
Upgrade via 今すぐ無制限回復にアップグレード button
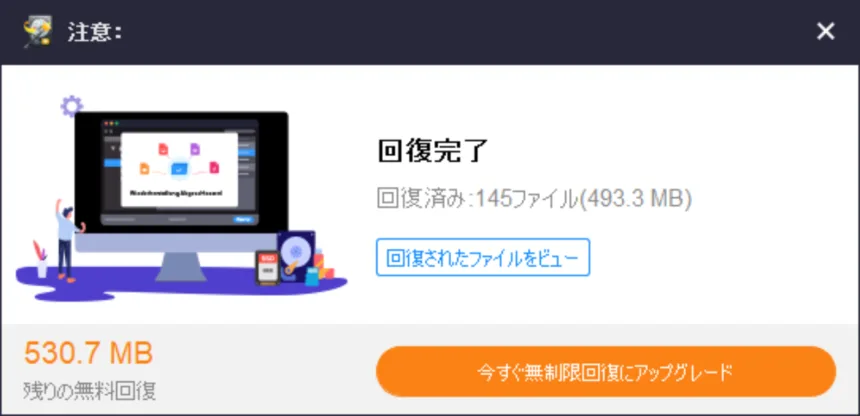click(606, 372)
